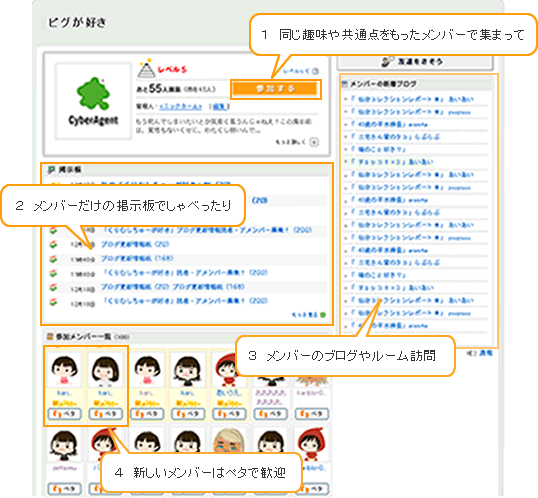
Task: Click the ペタ button under the first member
Action: pyautogui.click(x=64, y=414)
